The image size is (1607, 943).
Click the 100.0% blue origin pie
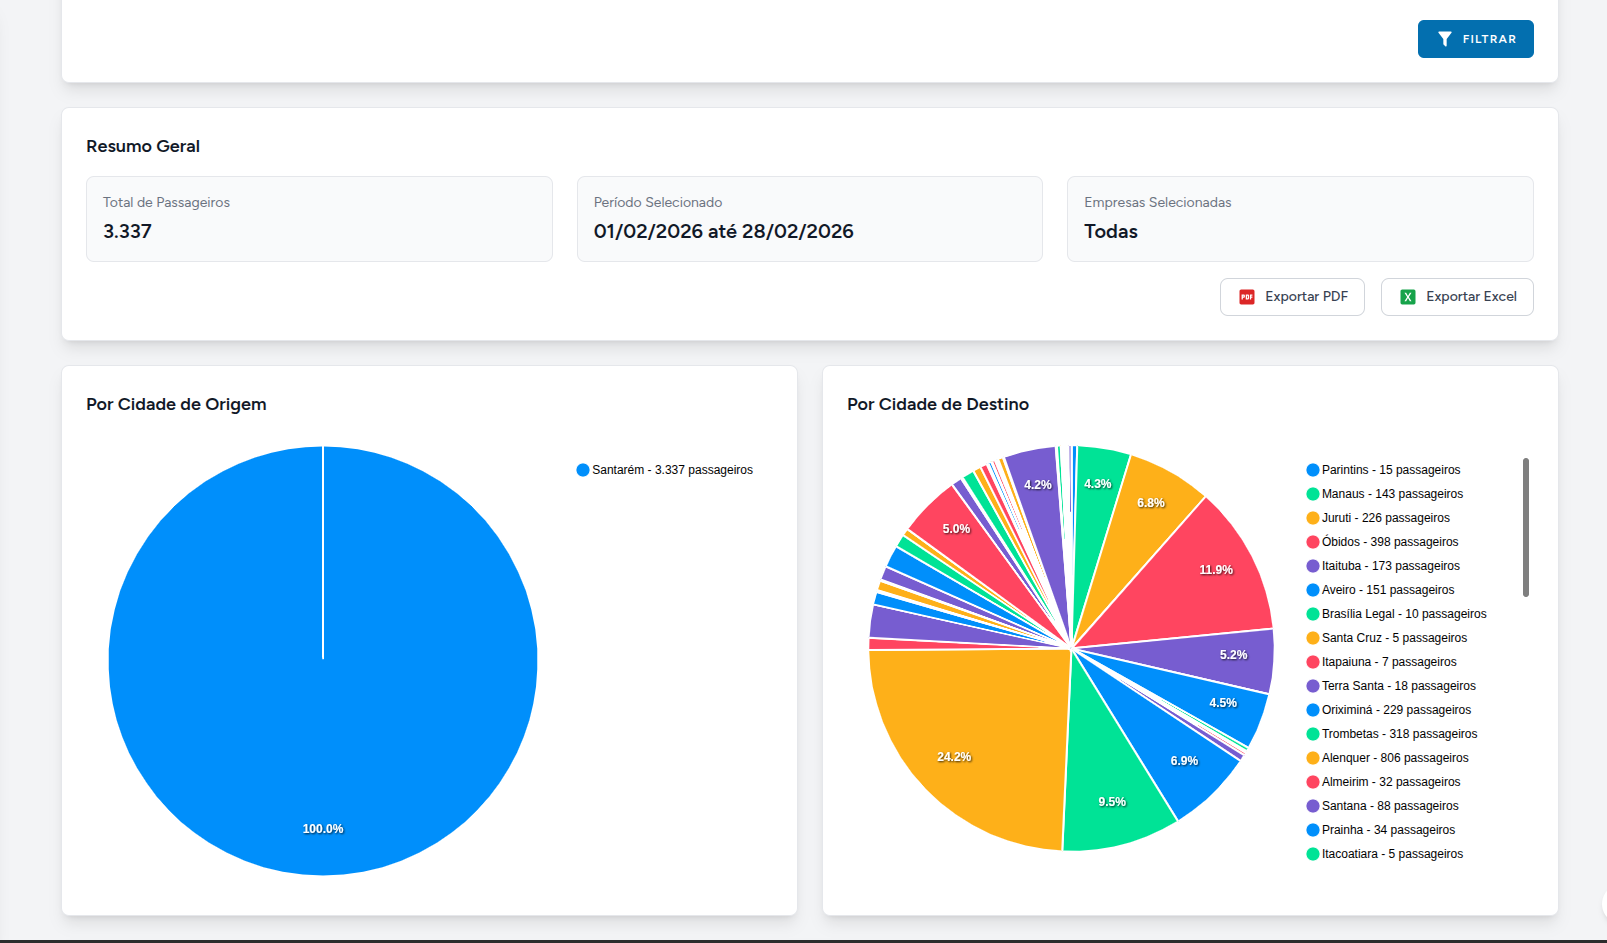(323, 700)
